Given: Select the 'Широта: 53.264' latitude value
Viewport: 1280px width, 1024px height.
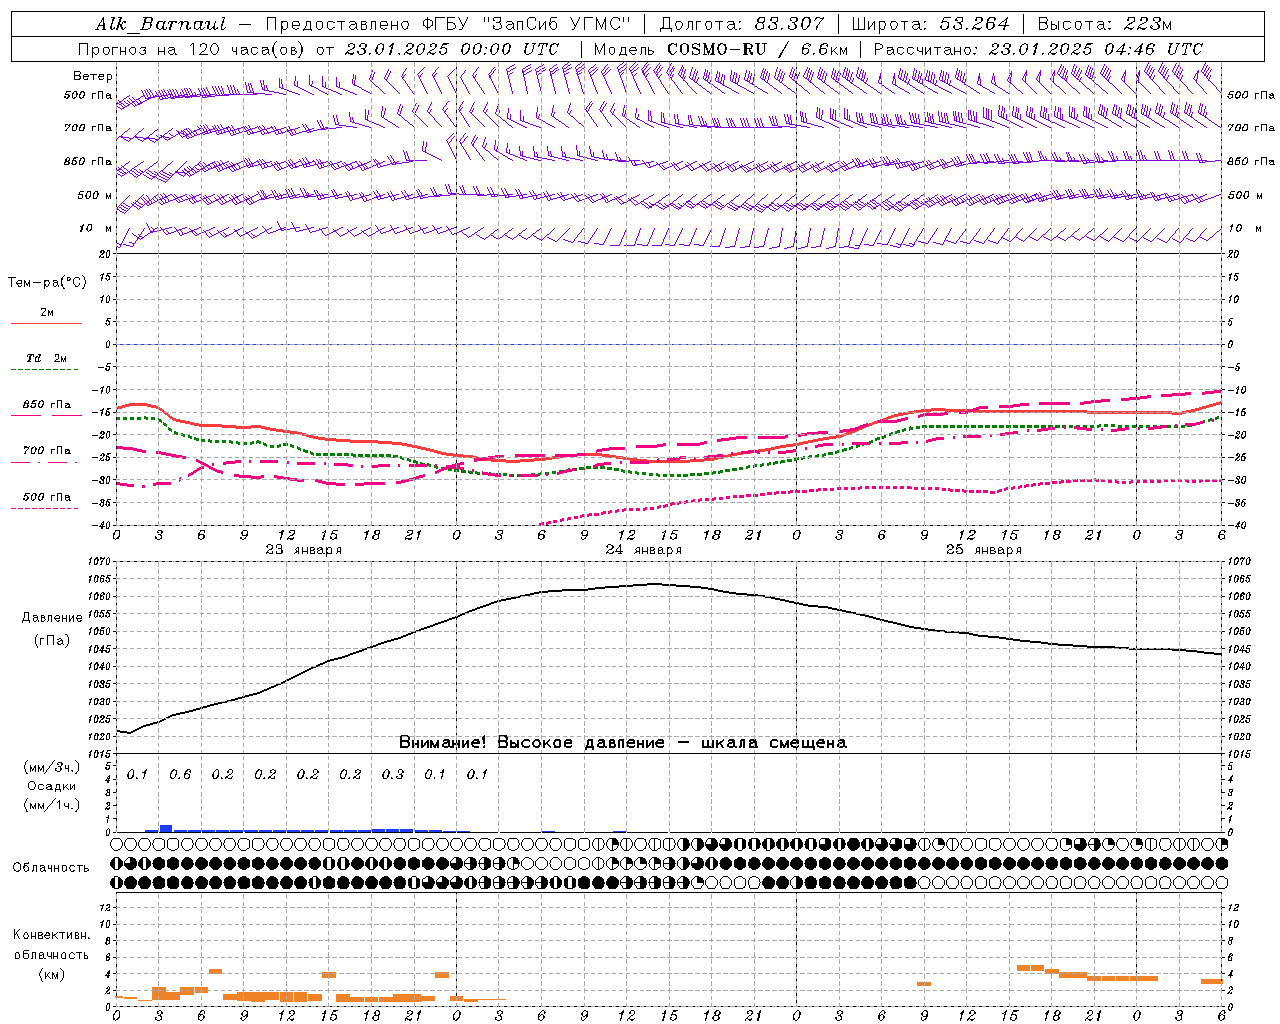Looking at the screenshot, I should click(x=930, y=24).
